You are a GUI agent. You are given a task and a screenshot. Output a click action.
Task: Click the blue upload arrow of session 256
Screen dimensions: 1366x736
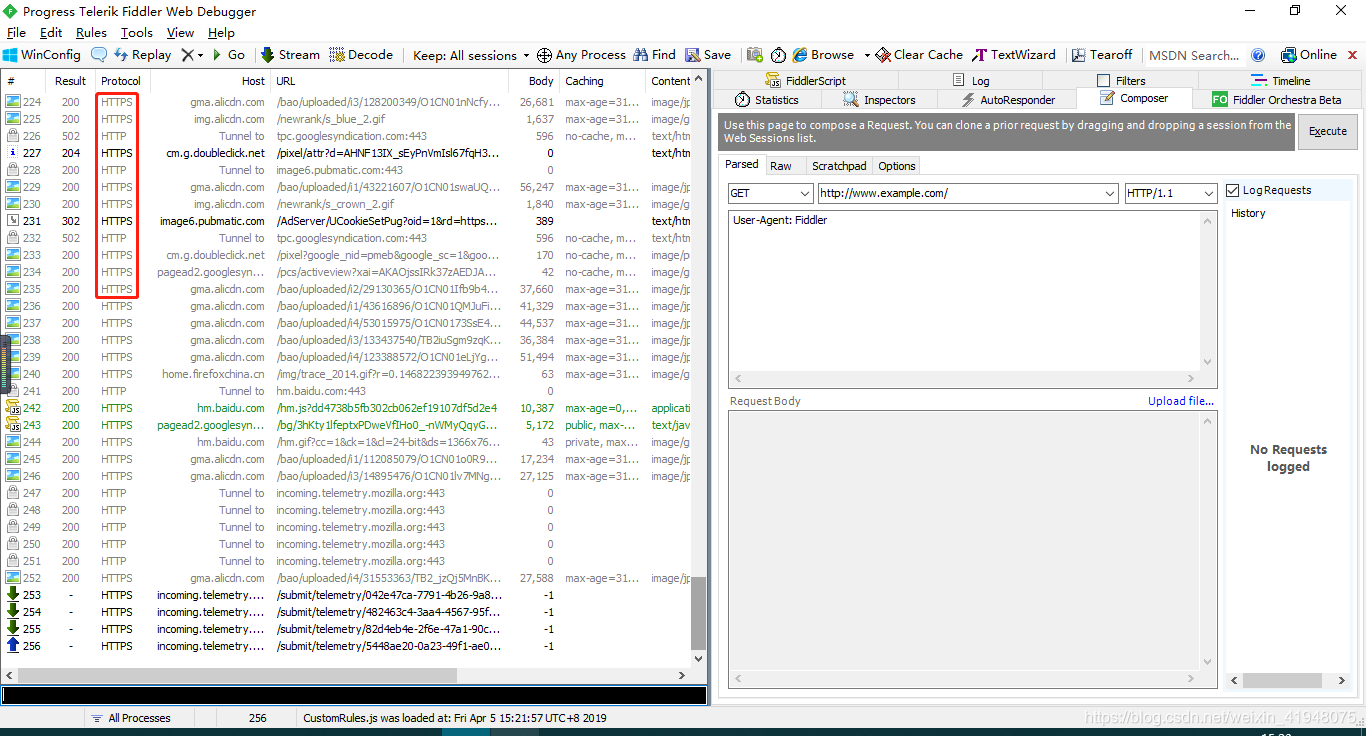click(13, 646)
